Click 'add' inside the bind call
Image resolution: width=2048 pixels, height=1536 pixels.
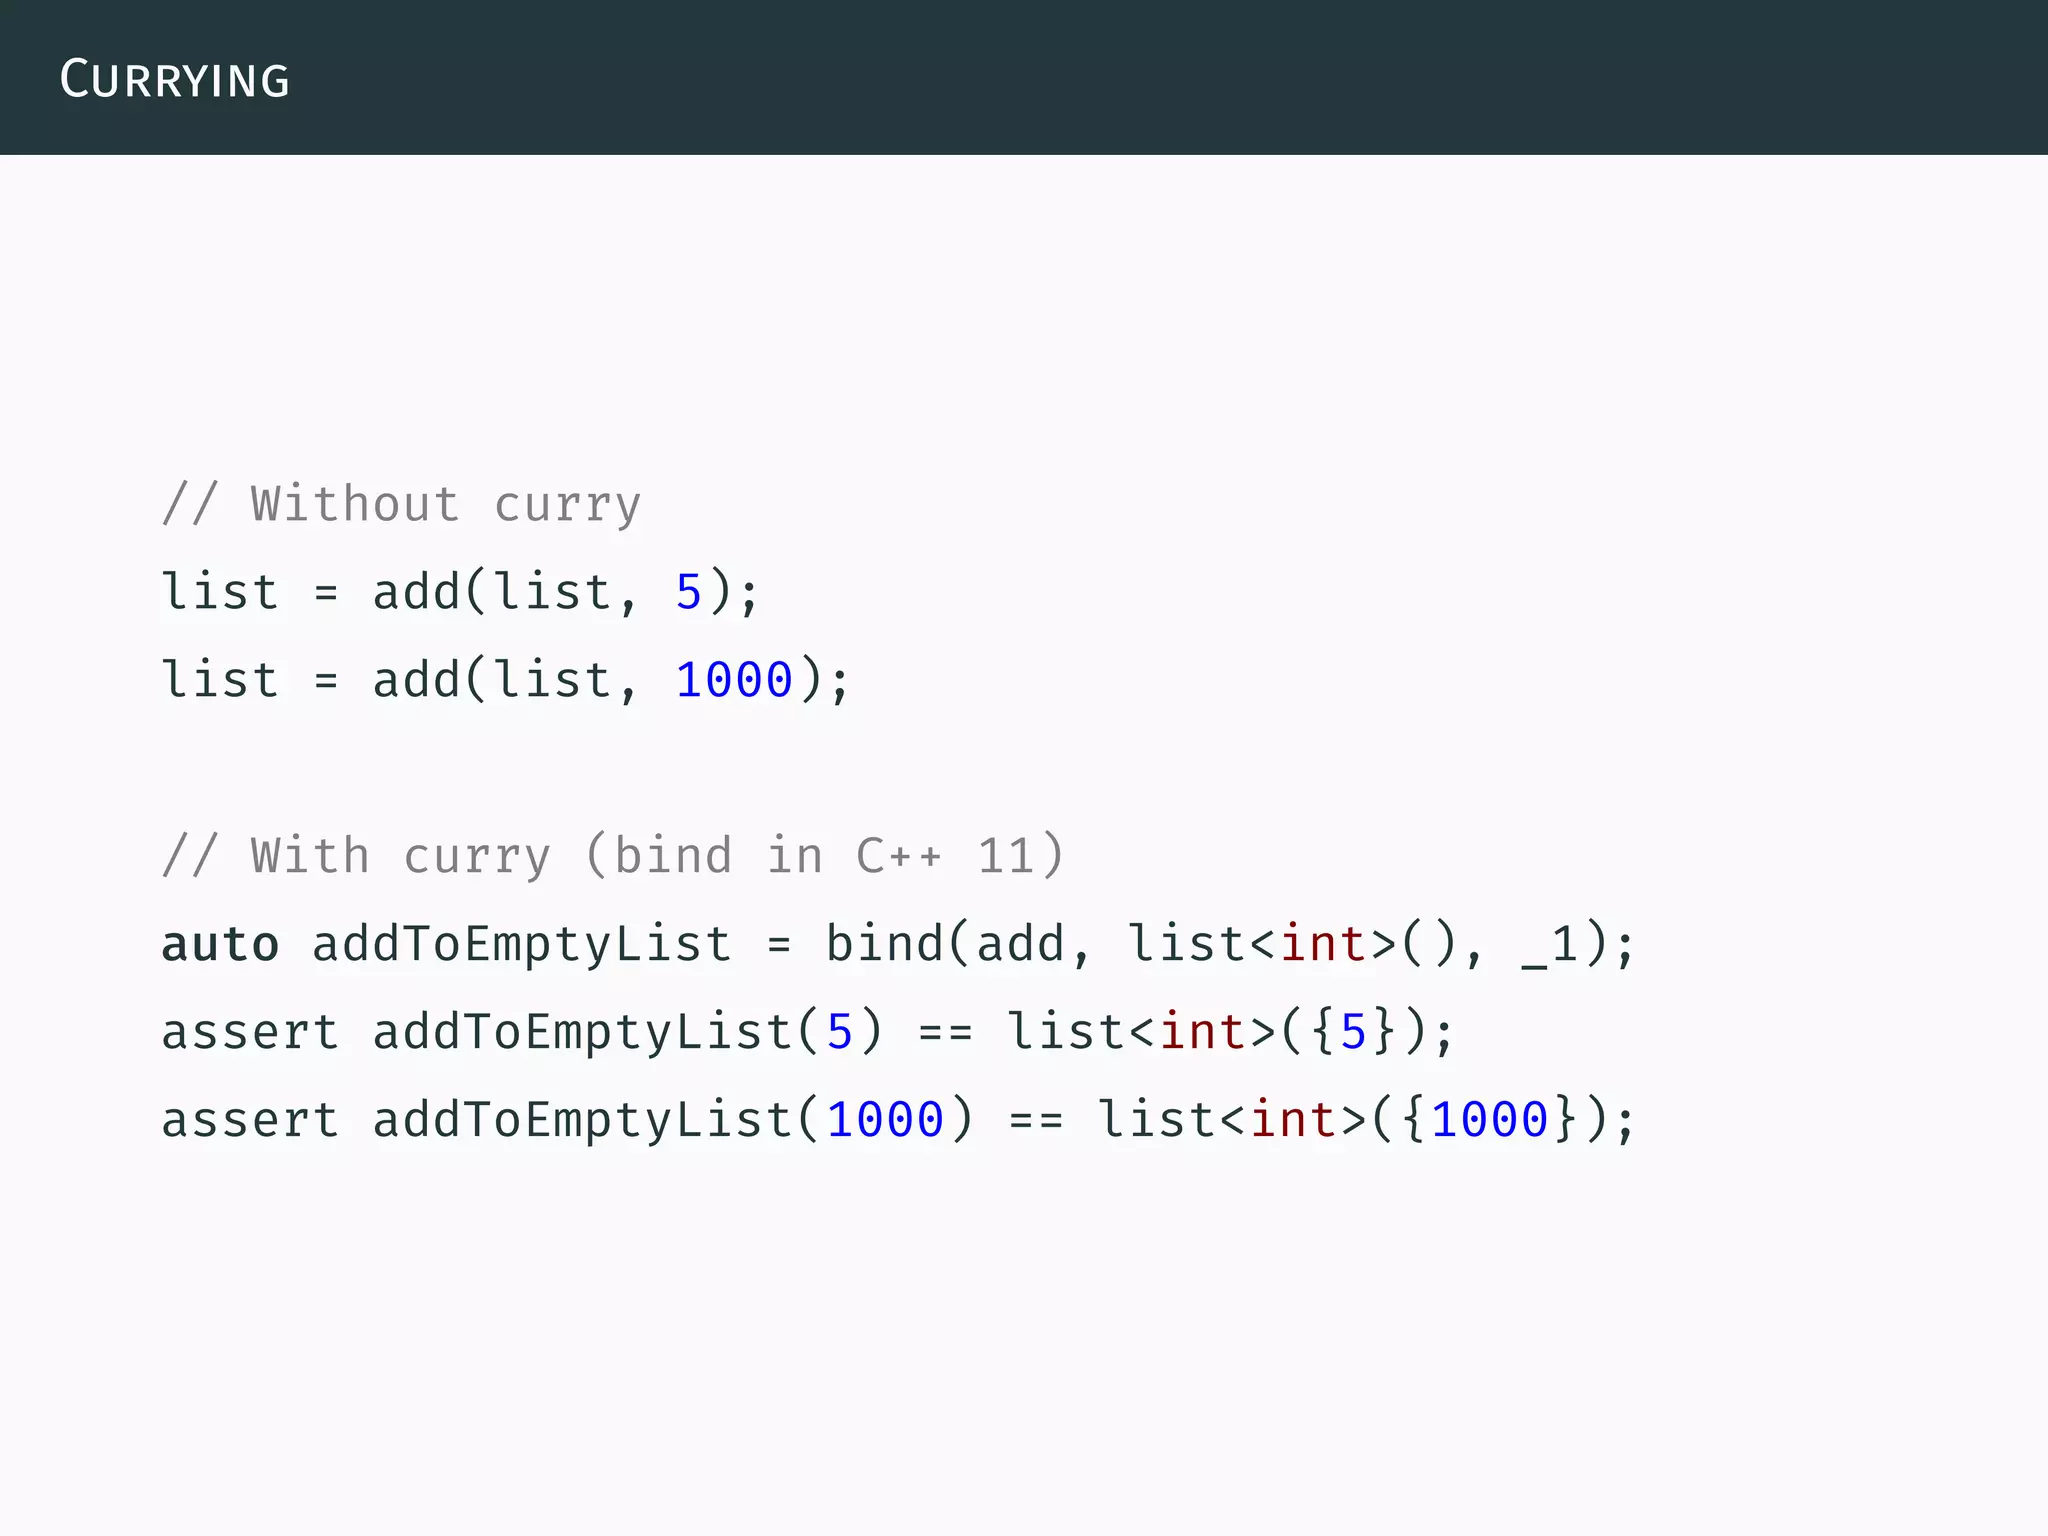tap(1020, 944)
